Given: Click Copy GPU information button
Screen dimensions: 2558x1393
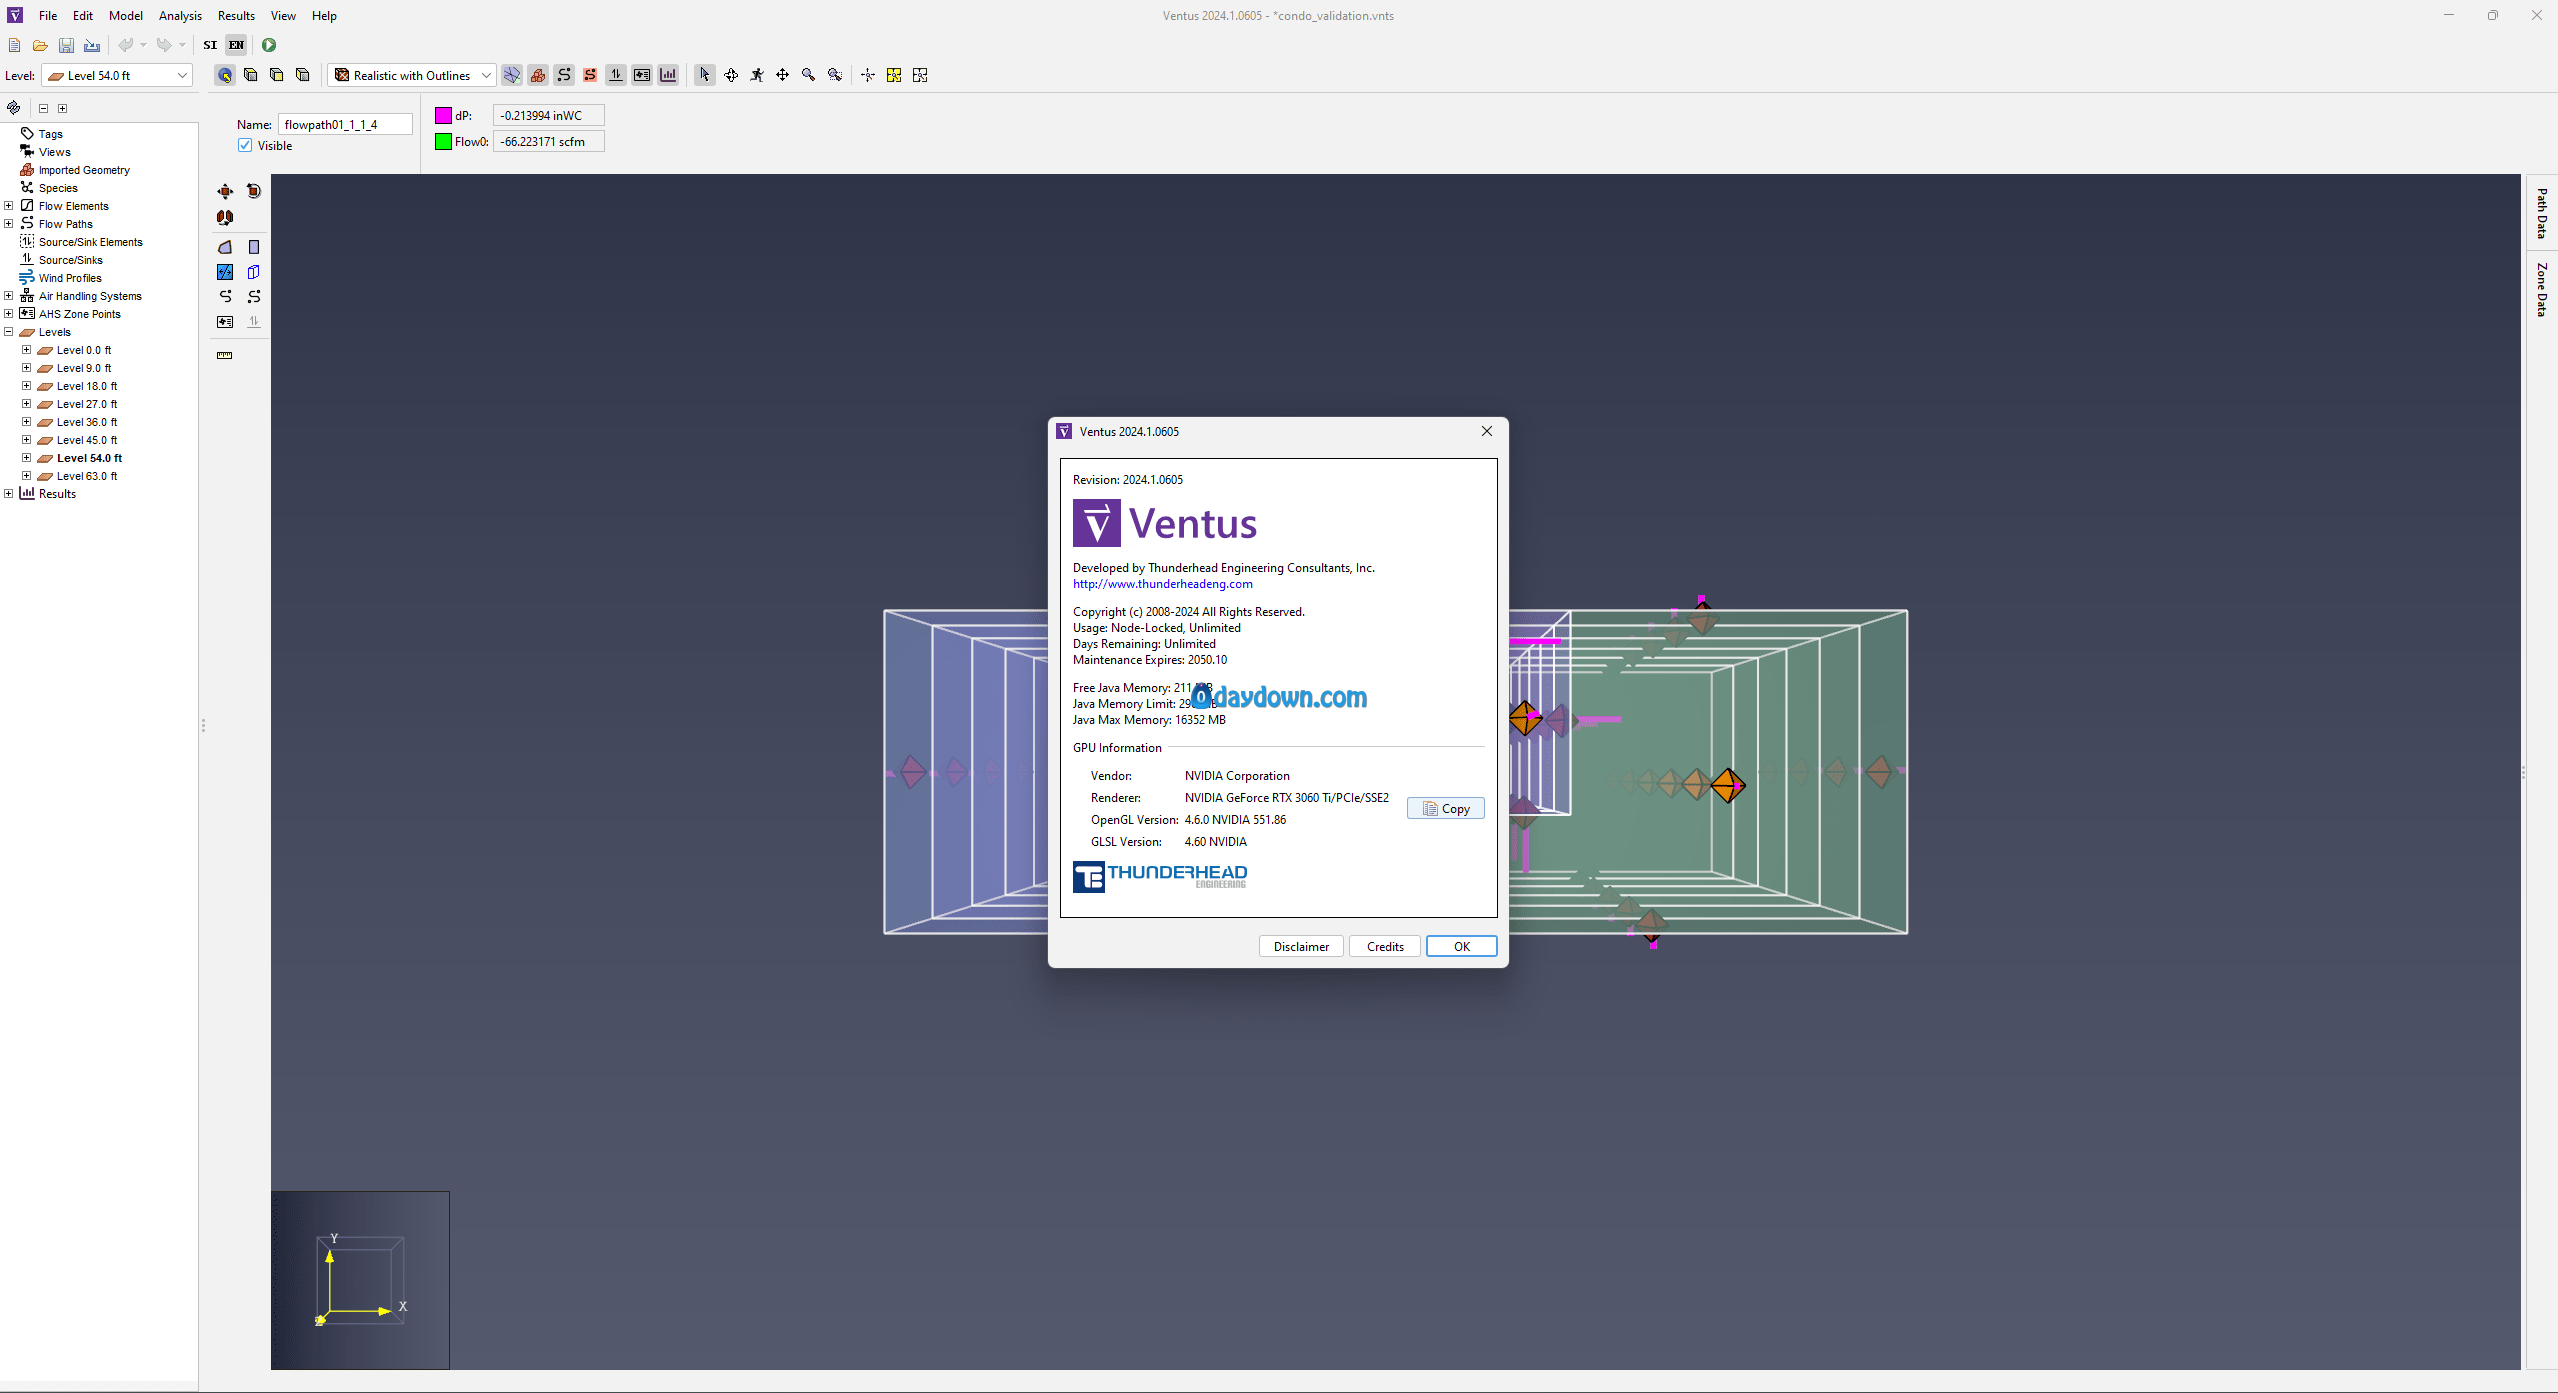Looking at the screenshot, I should pos(1446,808).
